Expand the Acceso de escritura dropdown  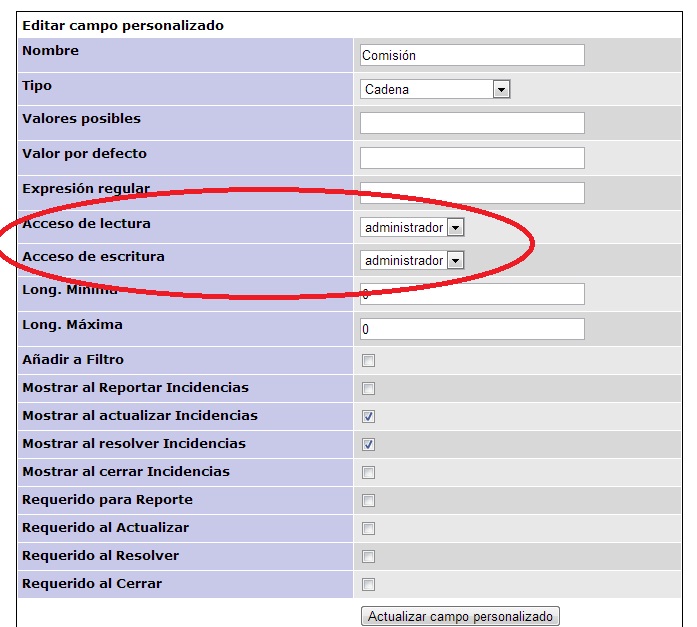tap(412, 260)
